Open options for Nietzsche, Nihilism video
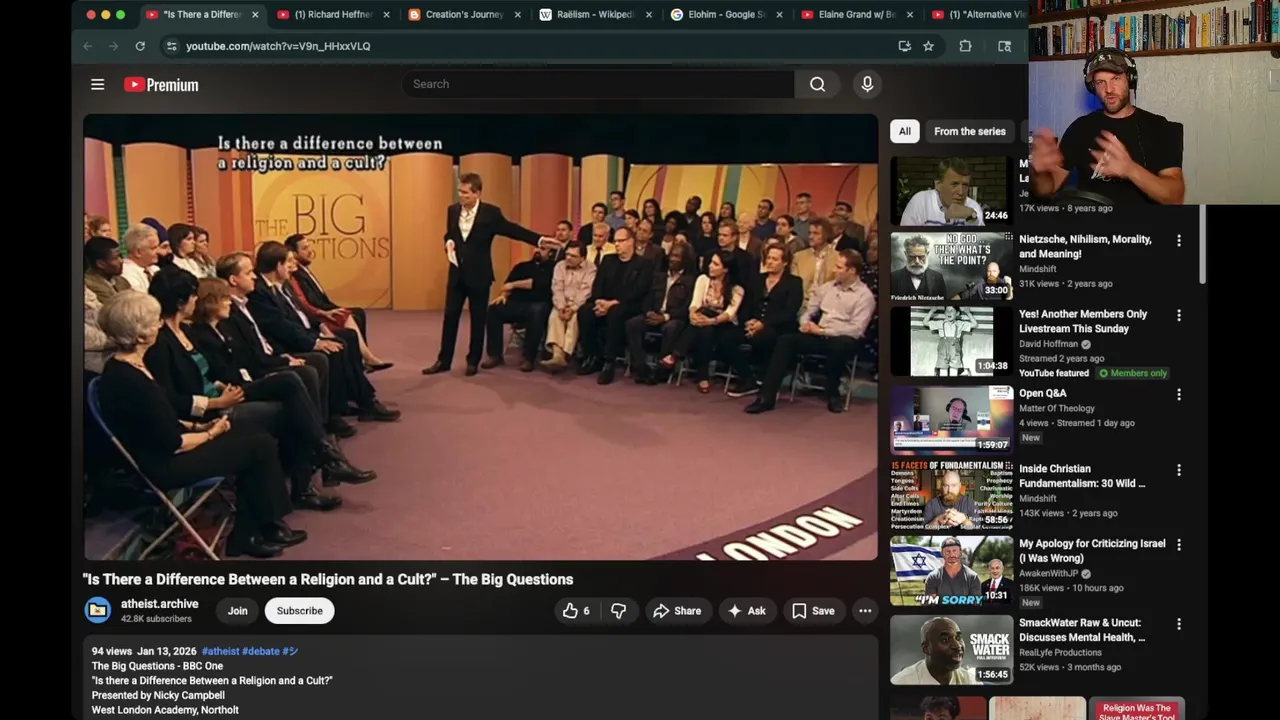Image resolution: width=1280 pixels, height=720 pixels. 1178,240
